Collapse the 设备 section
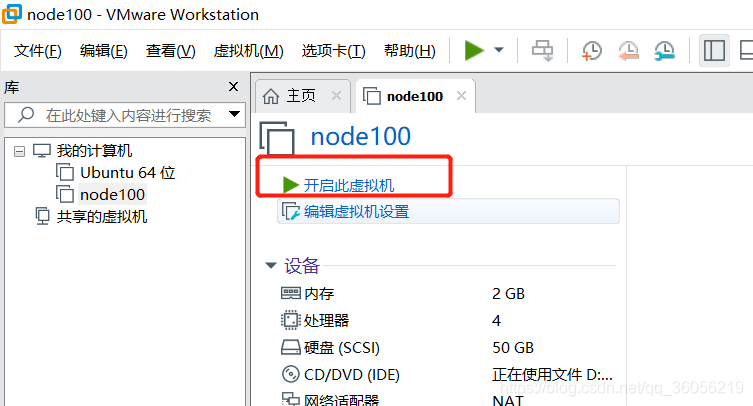753x406 pixels. coord(271,265)
